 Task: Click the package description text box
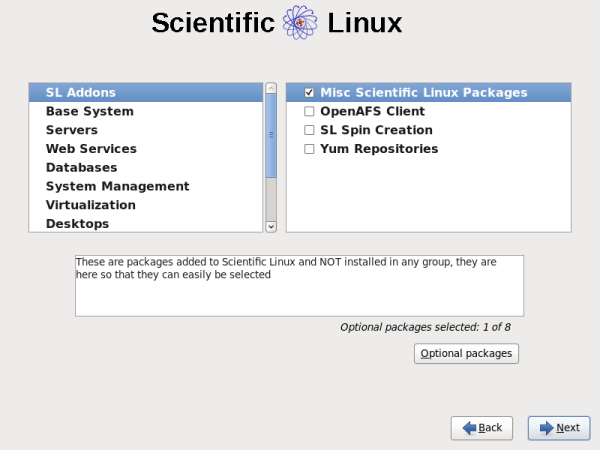point(299,285)
